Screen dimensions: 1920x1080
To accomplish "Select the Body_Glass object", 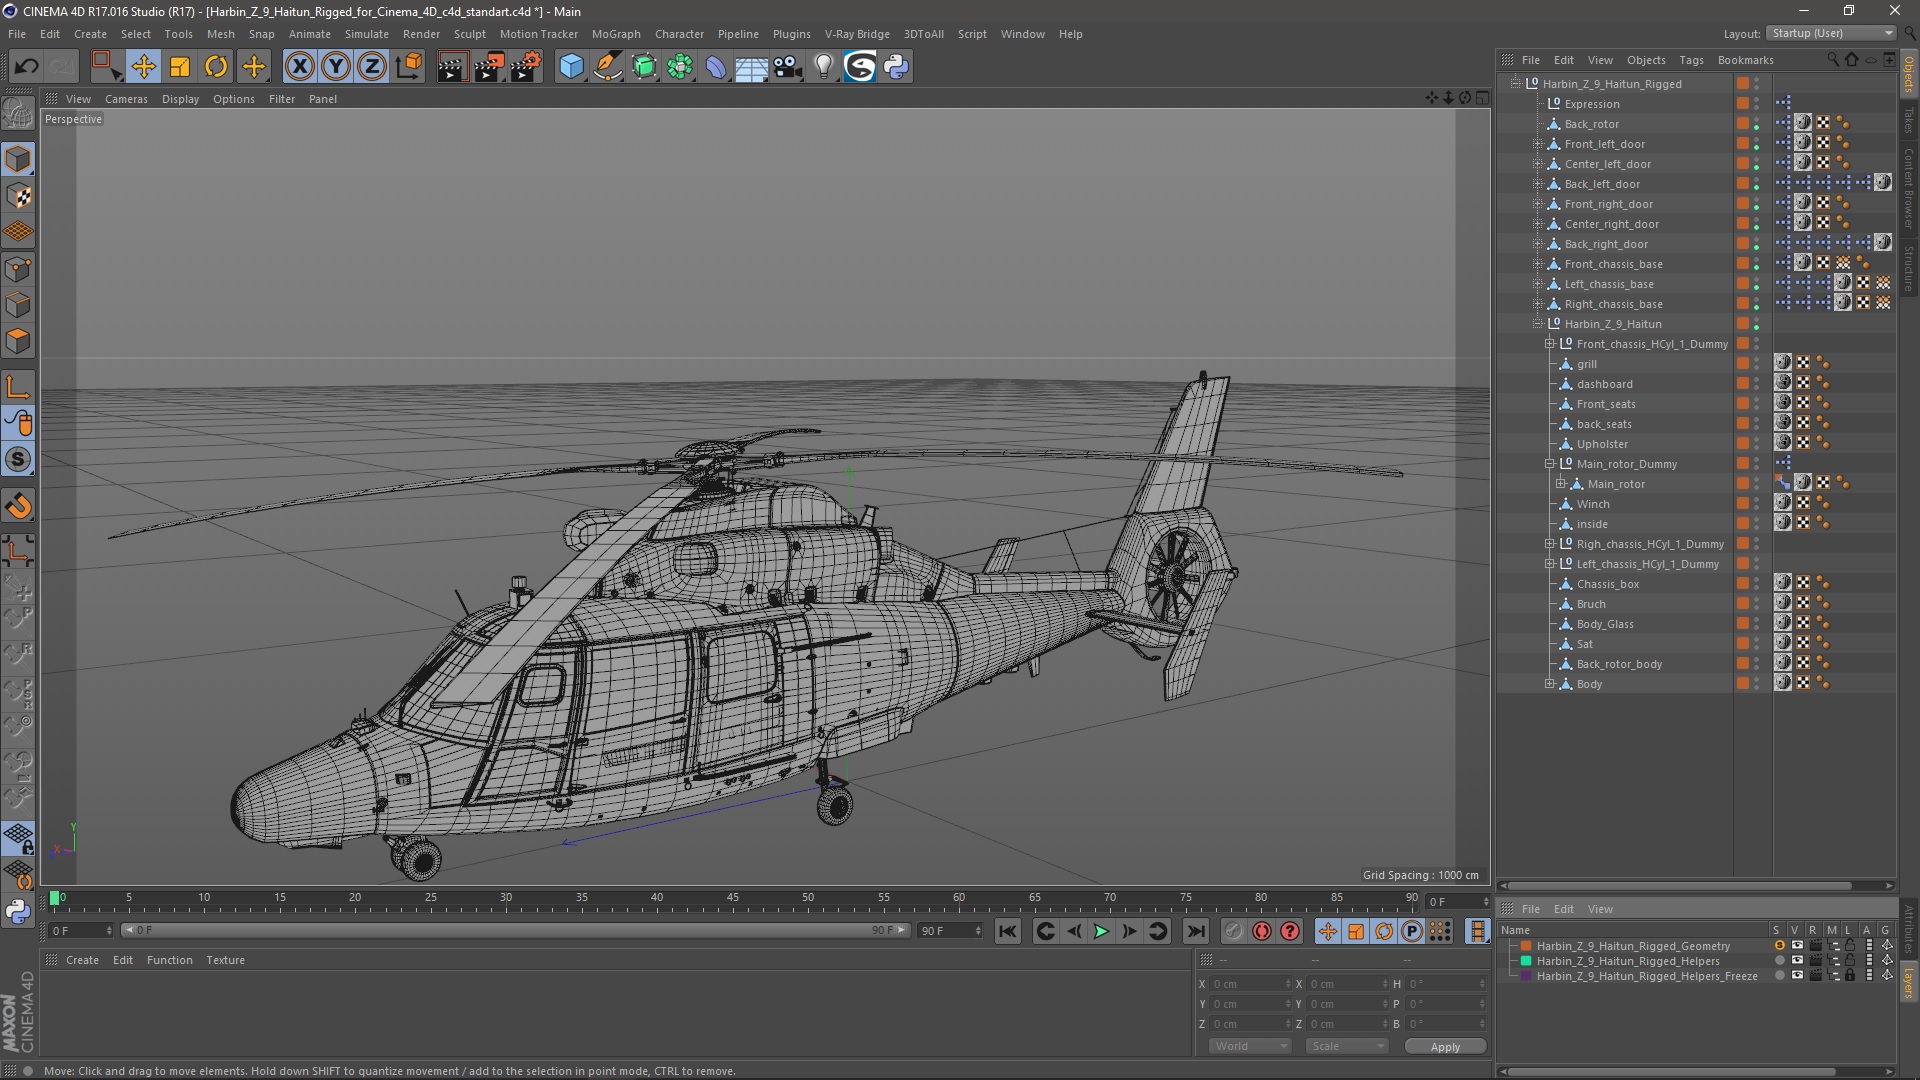I will point(1604,624).
